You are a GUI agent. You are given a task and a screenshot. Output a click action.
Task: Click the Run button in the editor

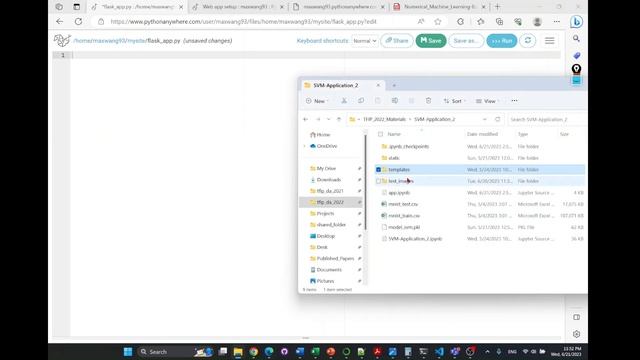click(x=502, y=41)
